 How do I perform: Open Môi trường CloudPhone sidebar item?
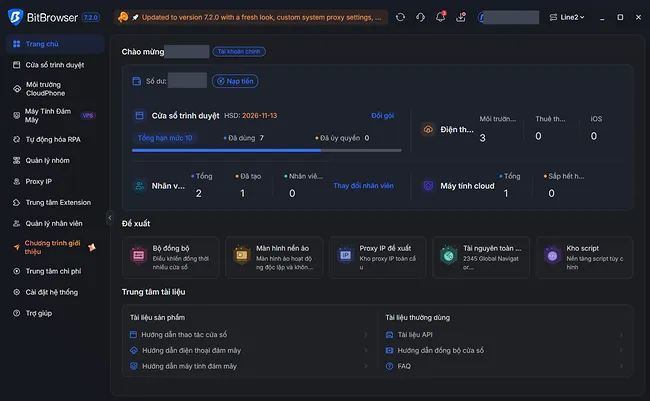pos(55,89)
